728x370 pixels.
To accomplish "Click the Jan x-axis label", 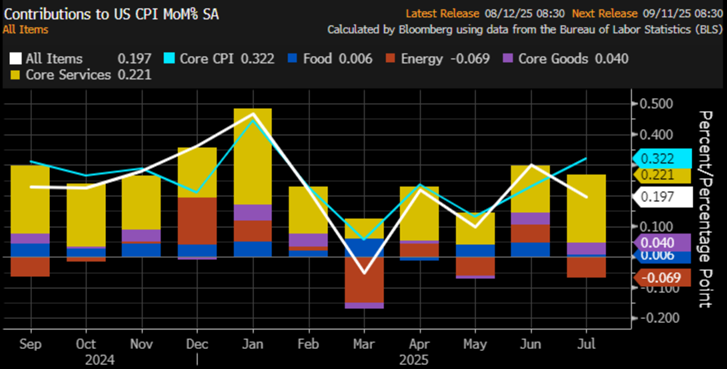I will point(253,344).
